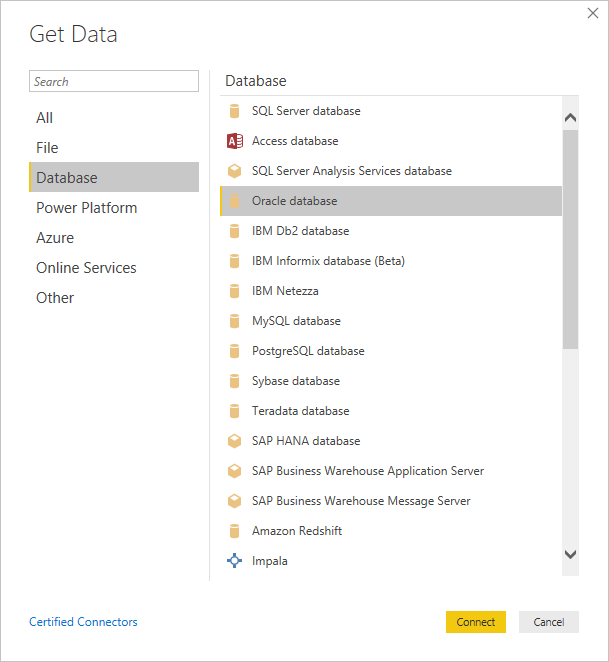Click the Amazon Redshift cylinder icon
Image resolution: width=609 pixels, height=662 pixels.
click(x=235, y=531)
